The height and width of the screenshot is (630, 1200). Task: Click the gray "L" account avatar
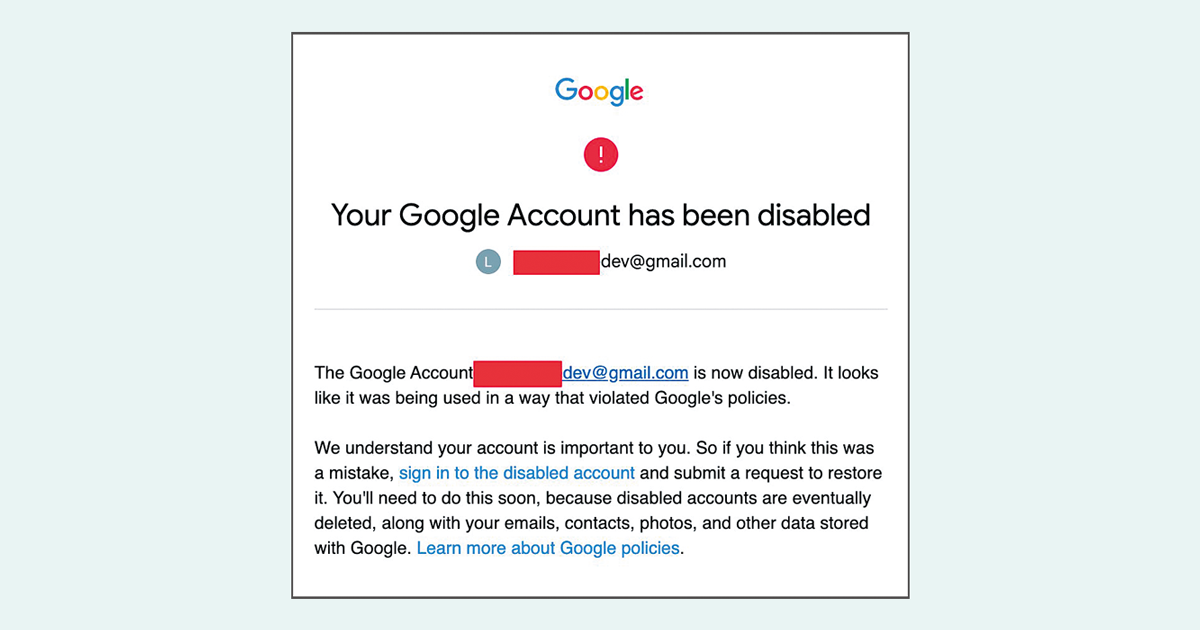coord(487,262)
